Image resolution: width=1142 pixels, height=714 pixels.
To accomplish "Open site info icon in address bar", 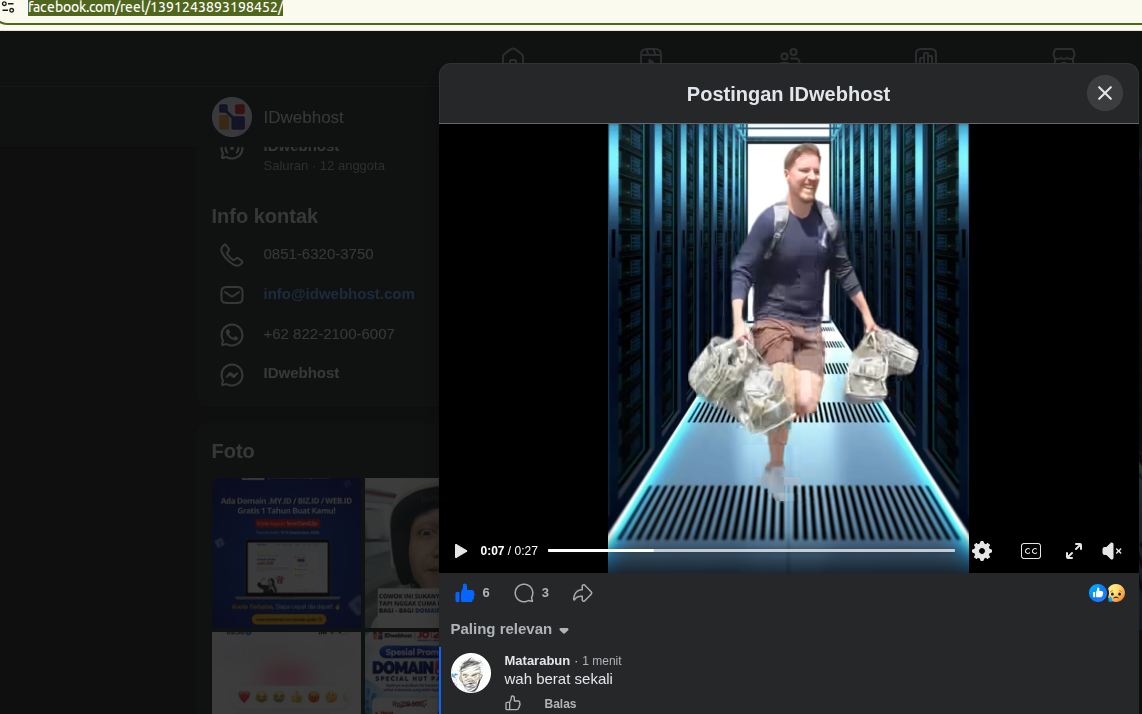I will click(x=8, y=8).
